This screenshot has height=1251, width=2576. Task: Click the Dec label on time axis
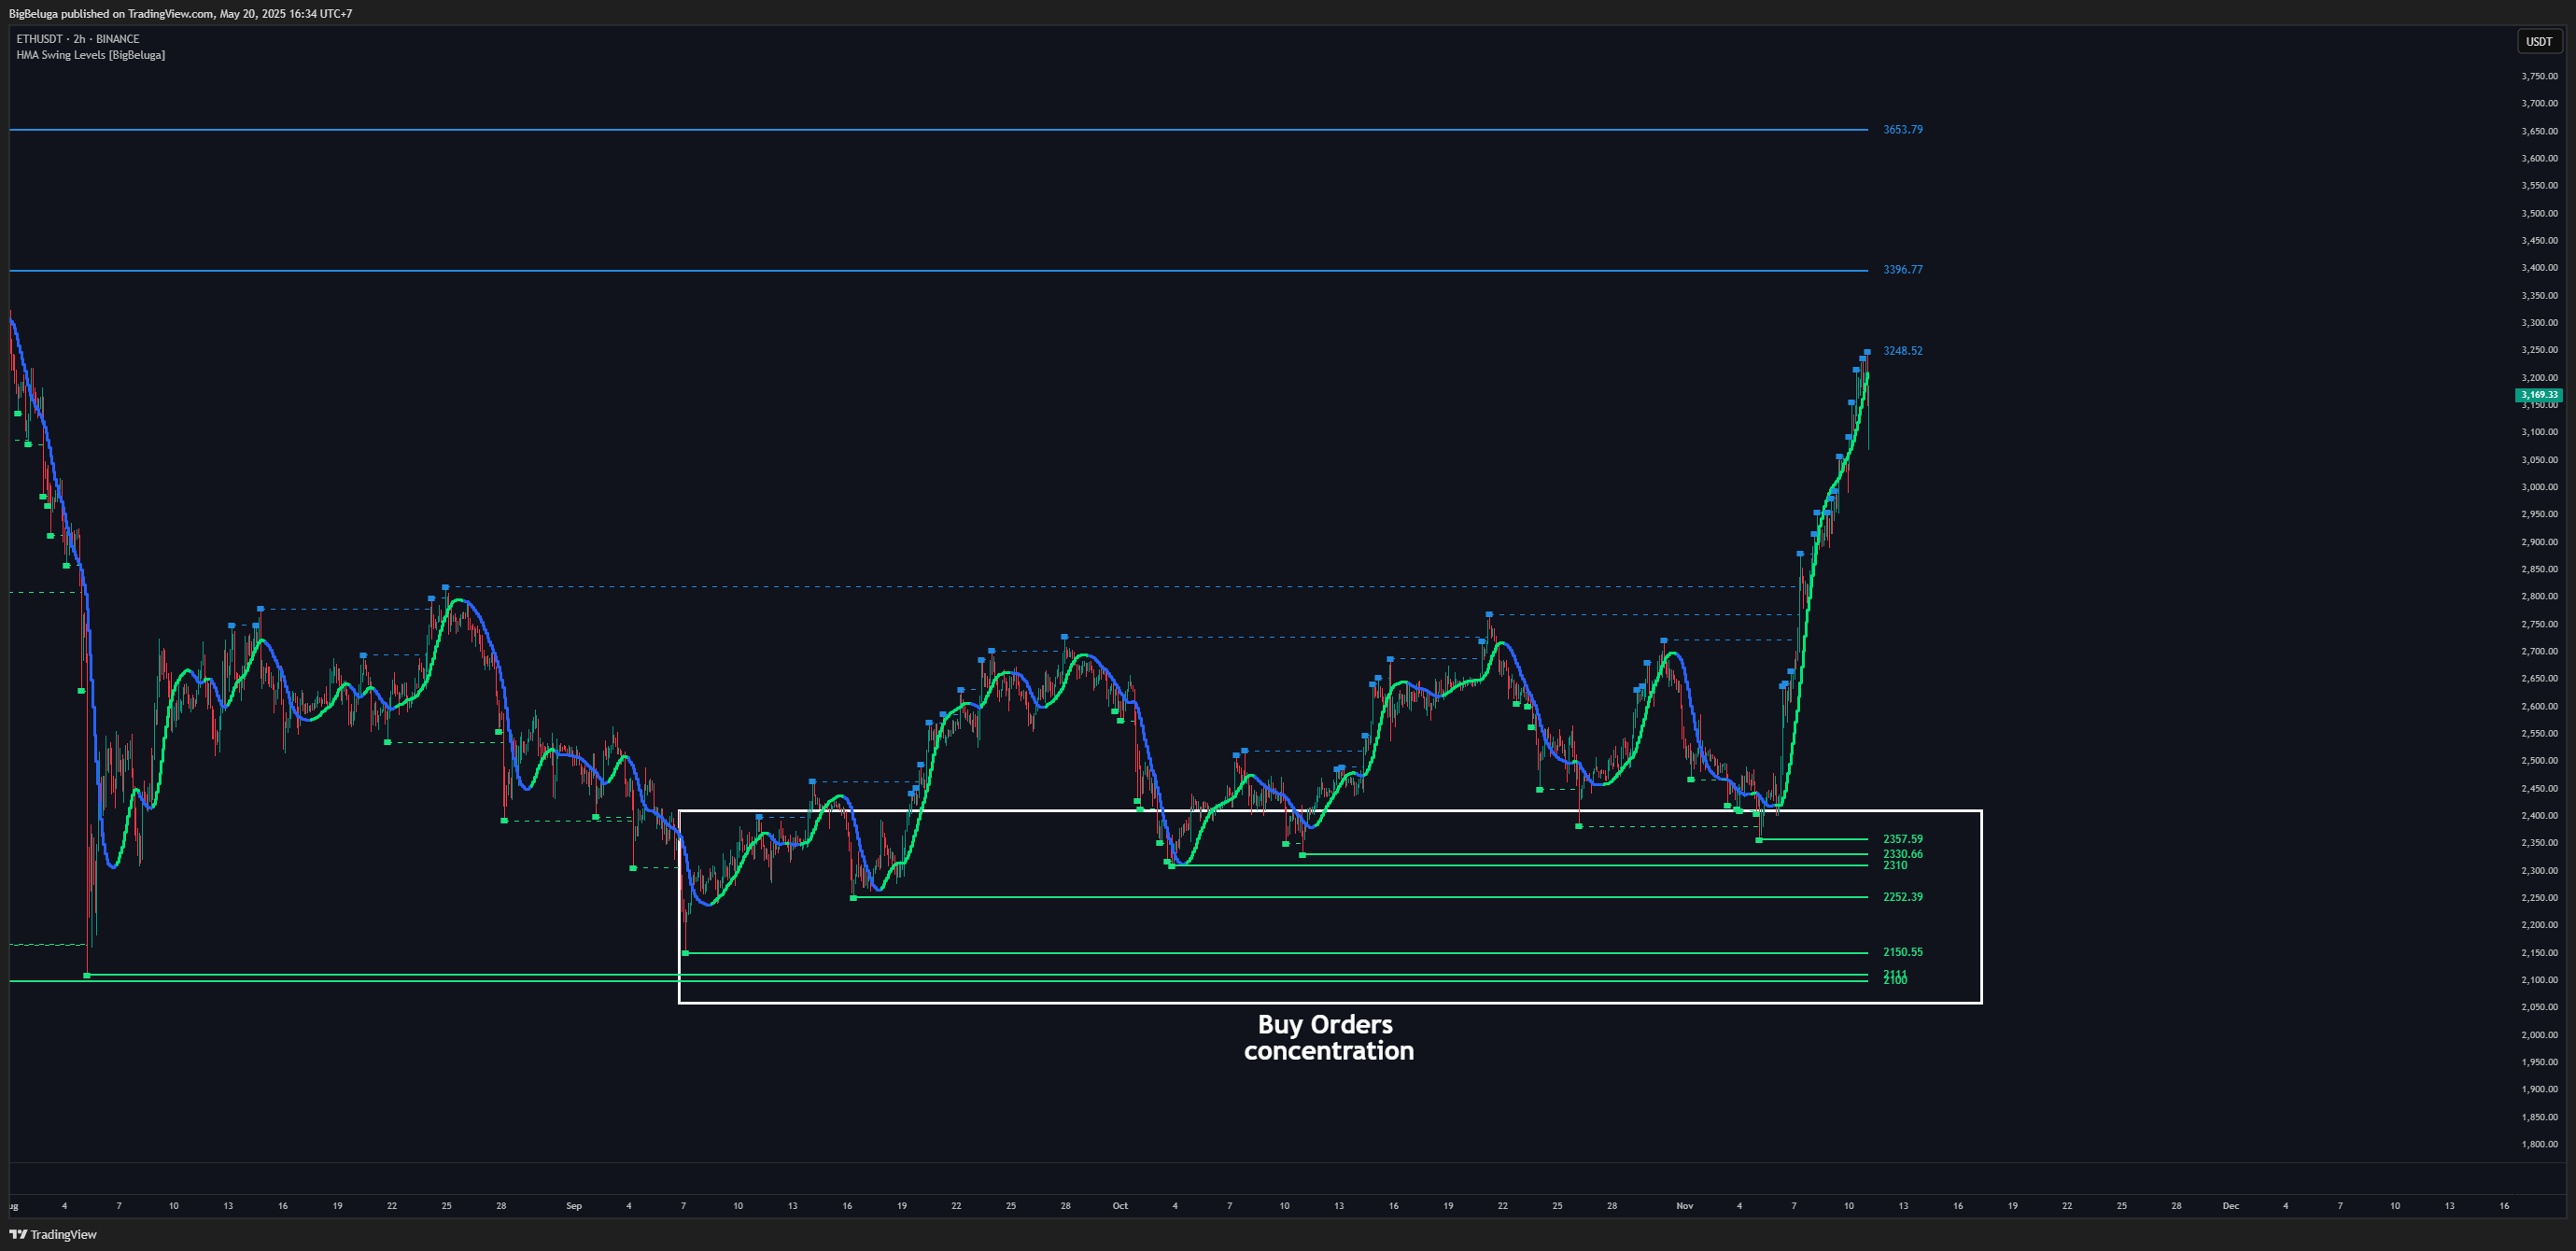pos(2230,1206)
